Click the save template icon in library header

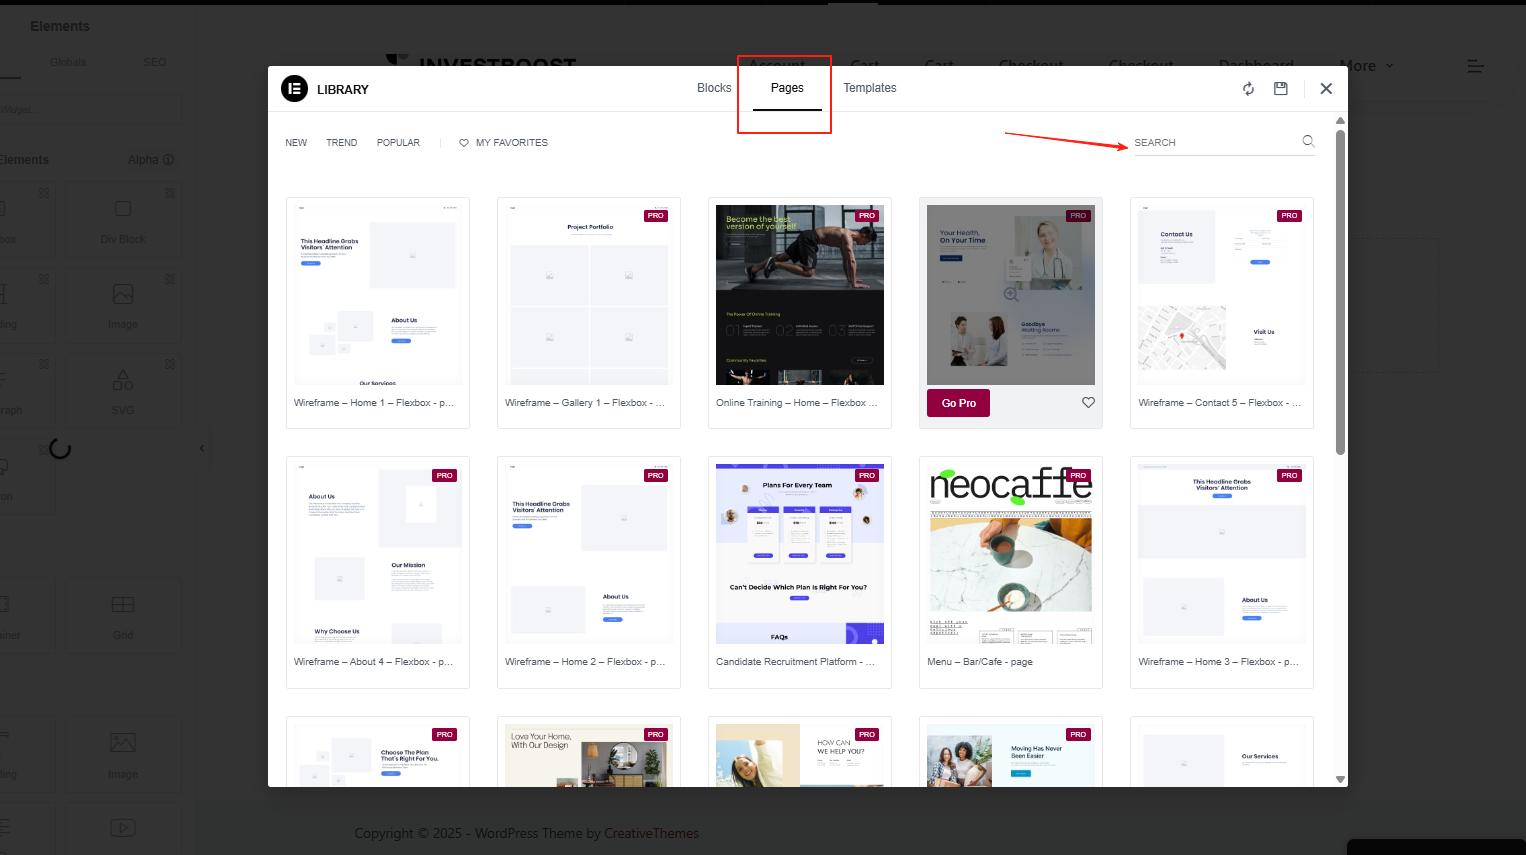1281,88
